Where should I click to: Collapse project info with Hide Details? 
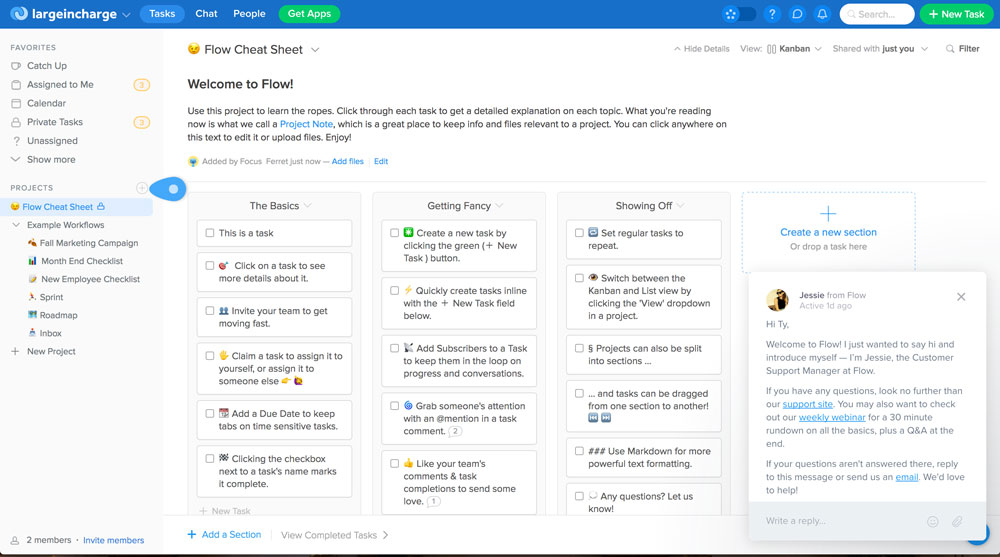pyautogui.click(x=702, y=48)
